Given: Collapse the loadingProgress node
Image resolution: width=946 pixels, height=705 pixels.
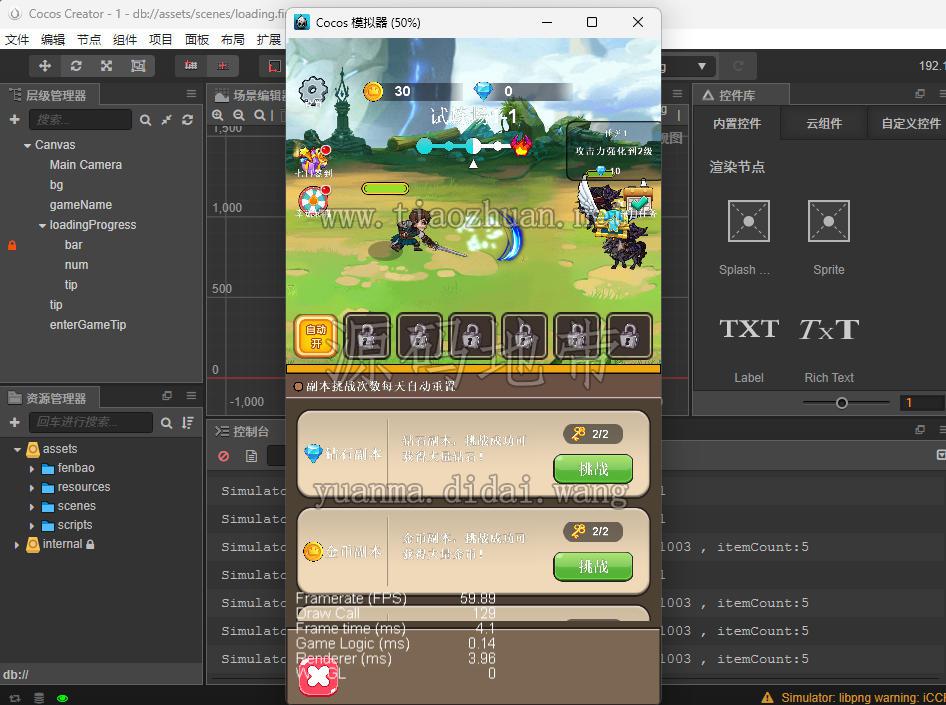Looking at the screenshot, I should pos(42,226).
